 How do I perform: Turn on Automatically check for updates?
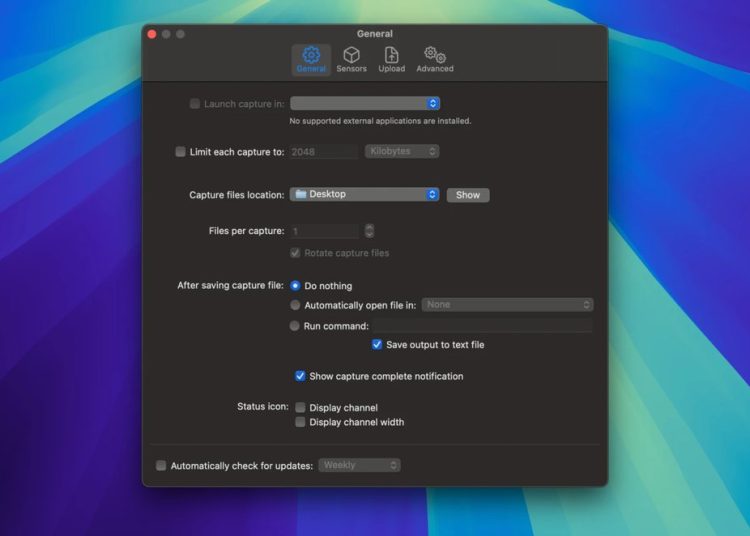point(161,466)
